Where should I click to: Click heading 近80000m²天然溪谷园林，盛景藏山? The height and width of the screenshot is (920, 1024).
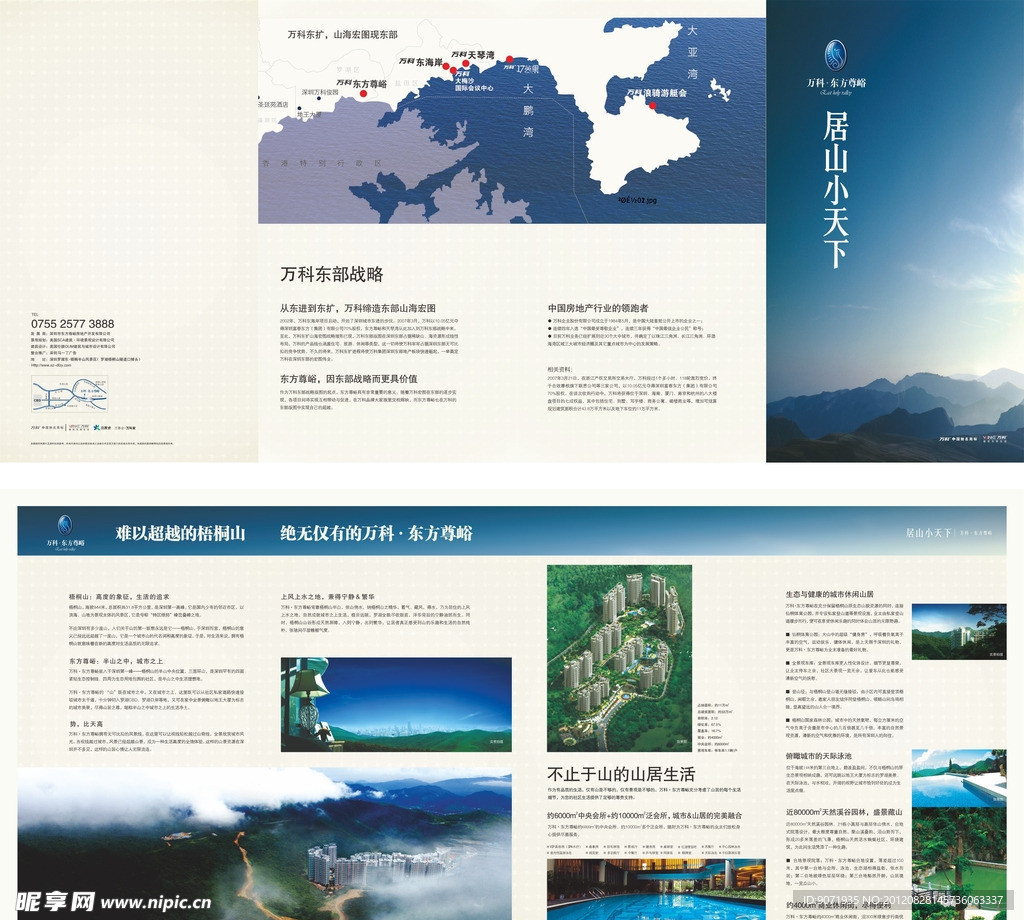(x=844, y=812)
